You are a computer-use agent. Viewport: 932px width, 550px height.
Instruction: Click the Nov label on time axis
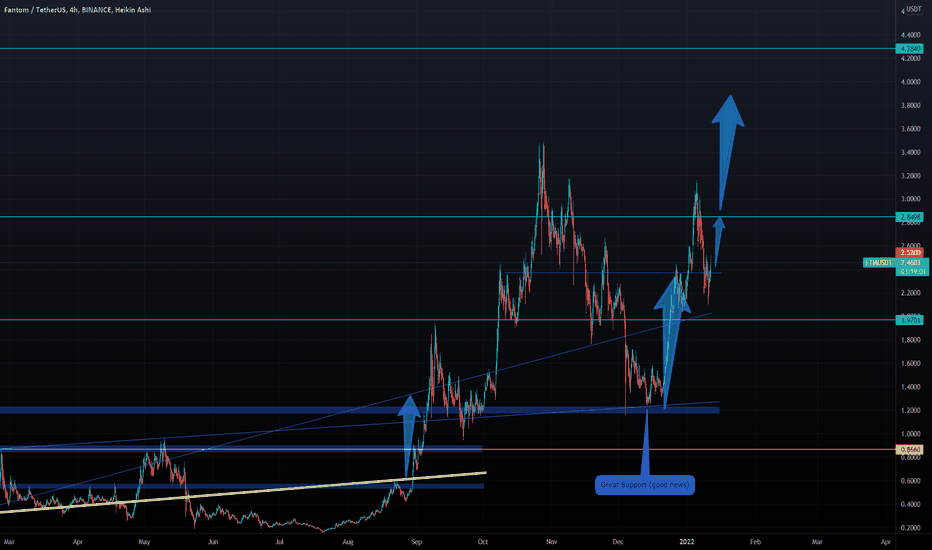[x=552, y=542]
